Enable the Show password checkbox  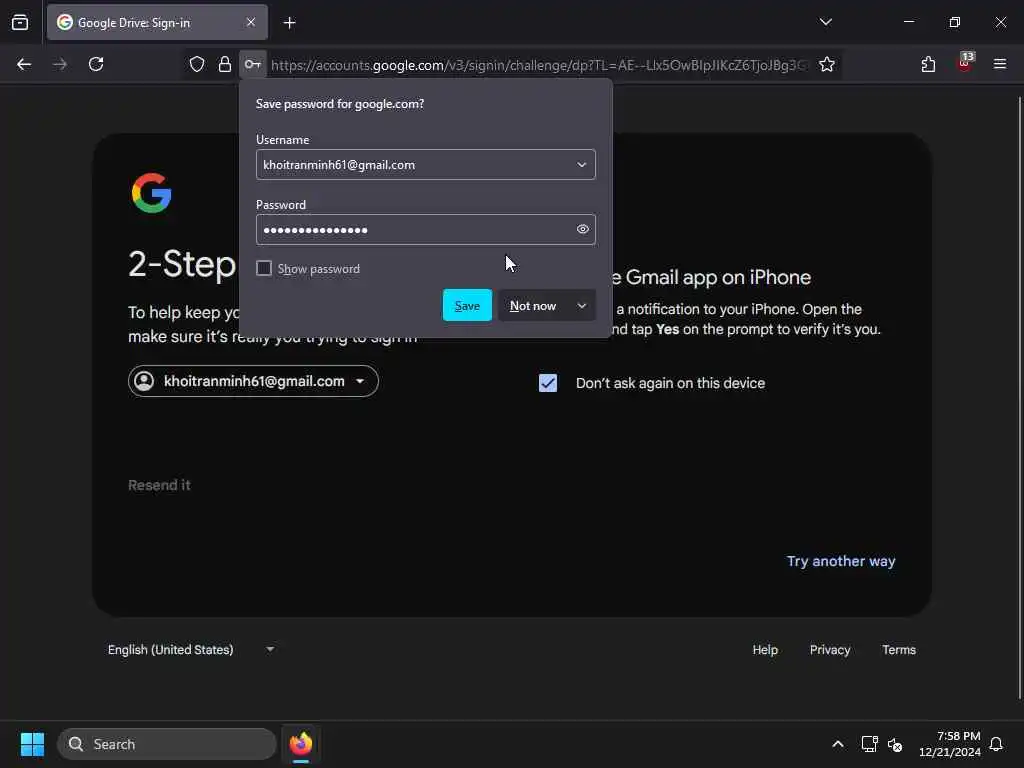[x=264, y=268]
